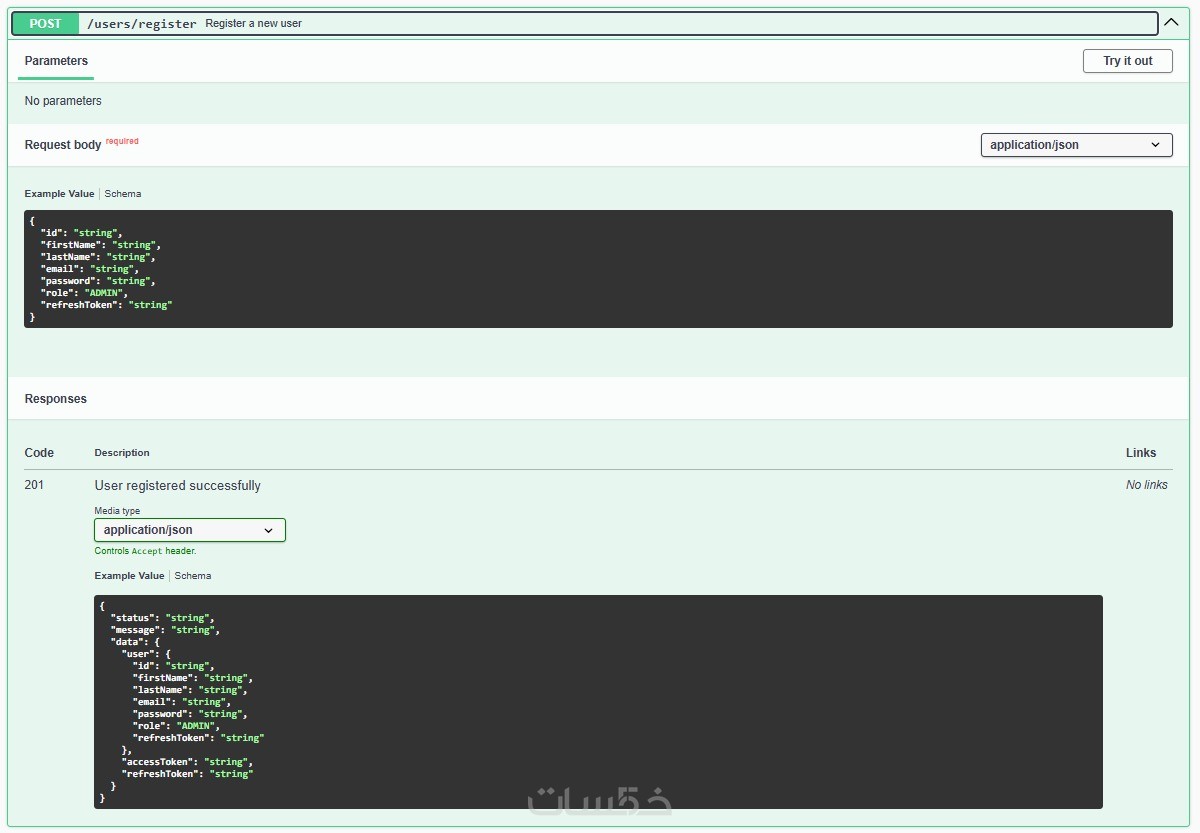Open the Parameters tab
The width and height of the screenshot is (1200, 833).
56,61
